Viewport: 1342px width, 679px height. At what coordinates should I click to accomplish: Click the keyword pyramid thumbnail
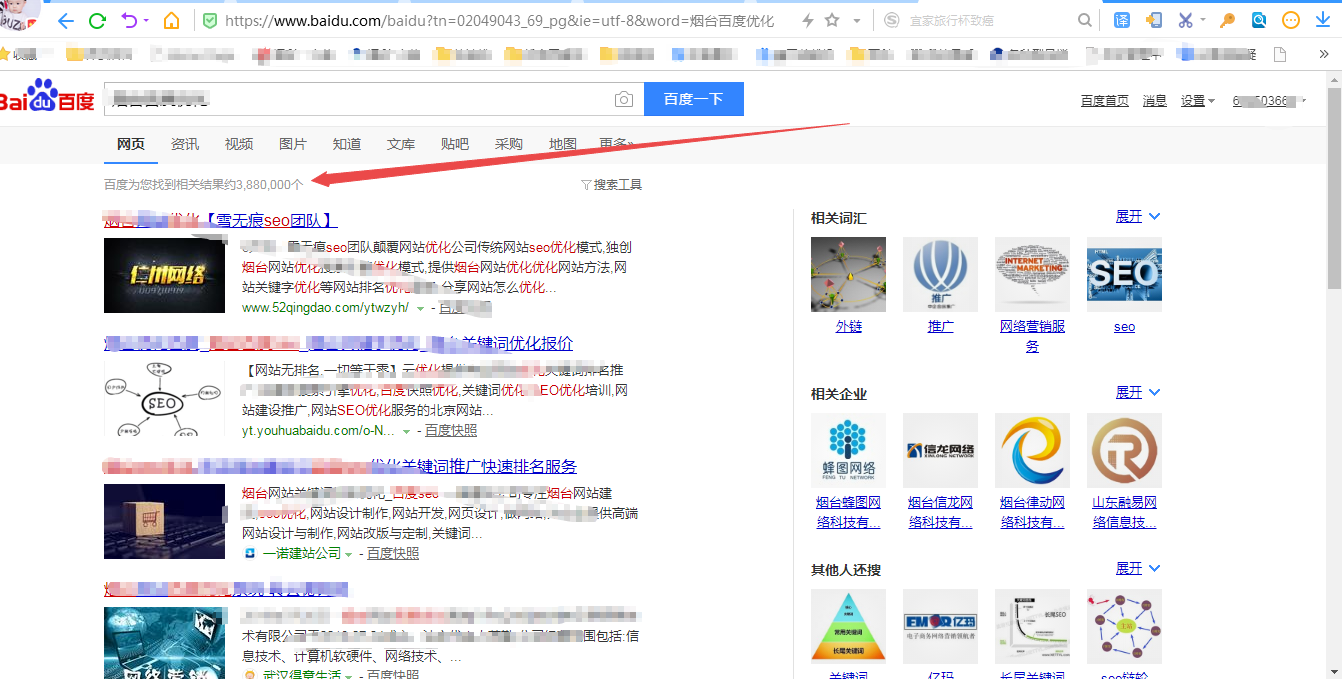point(848,626)
